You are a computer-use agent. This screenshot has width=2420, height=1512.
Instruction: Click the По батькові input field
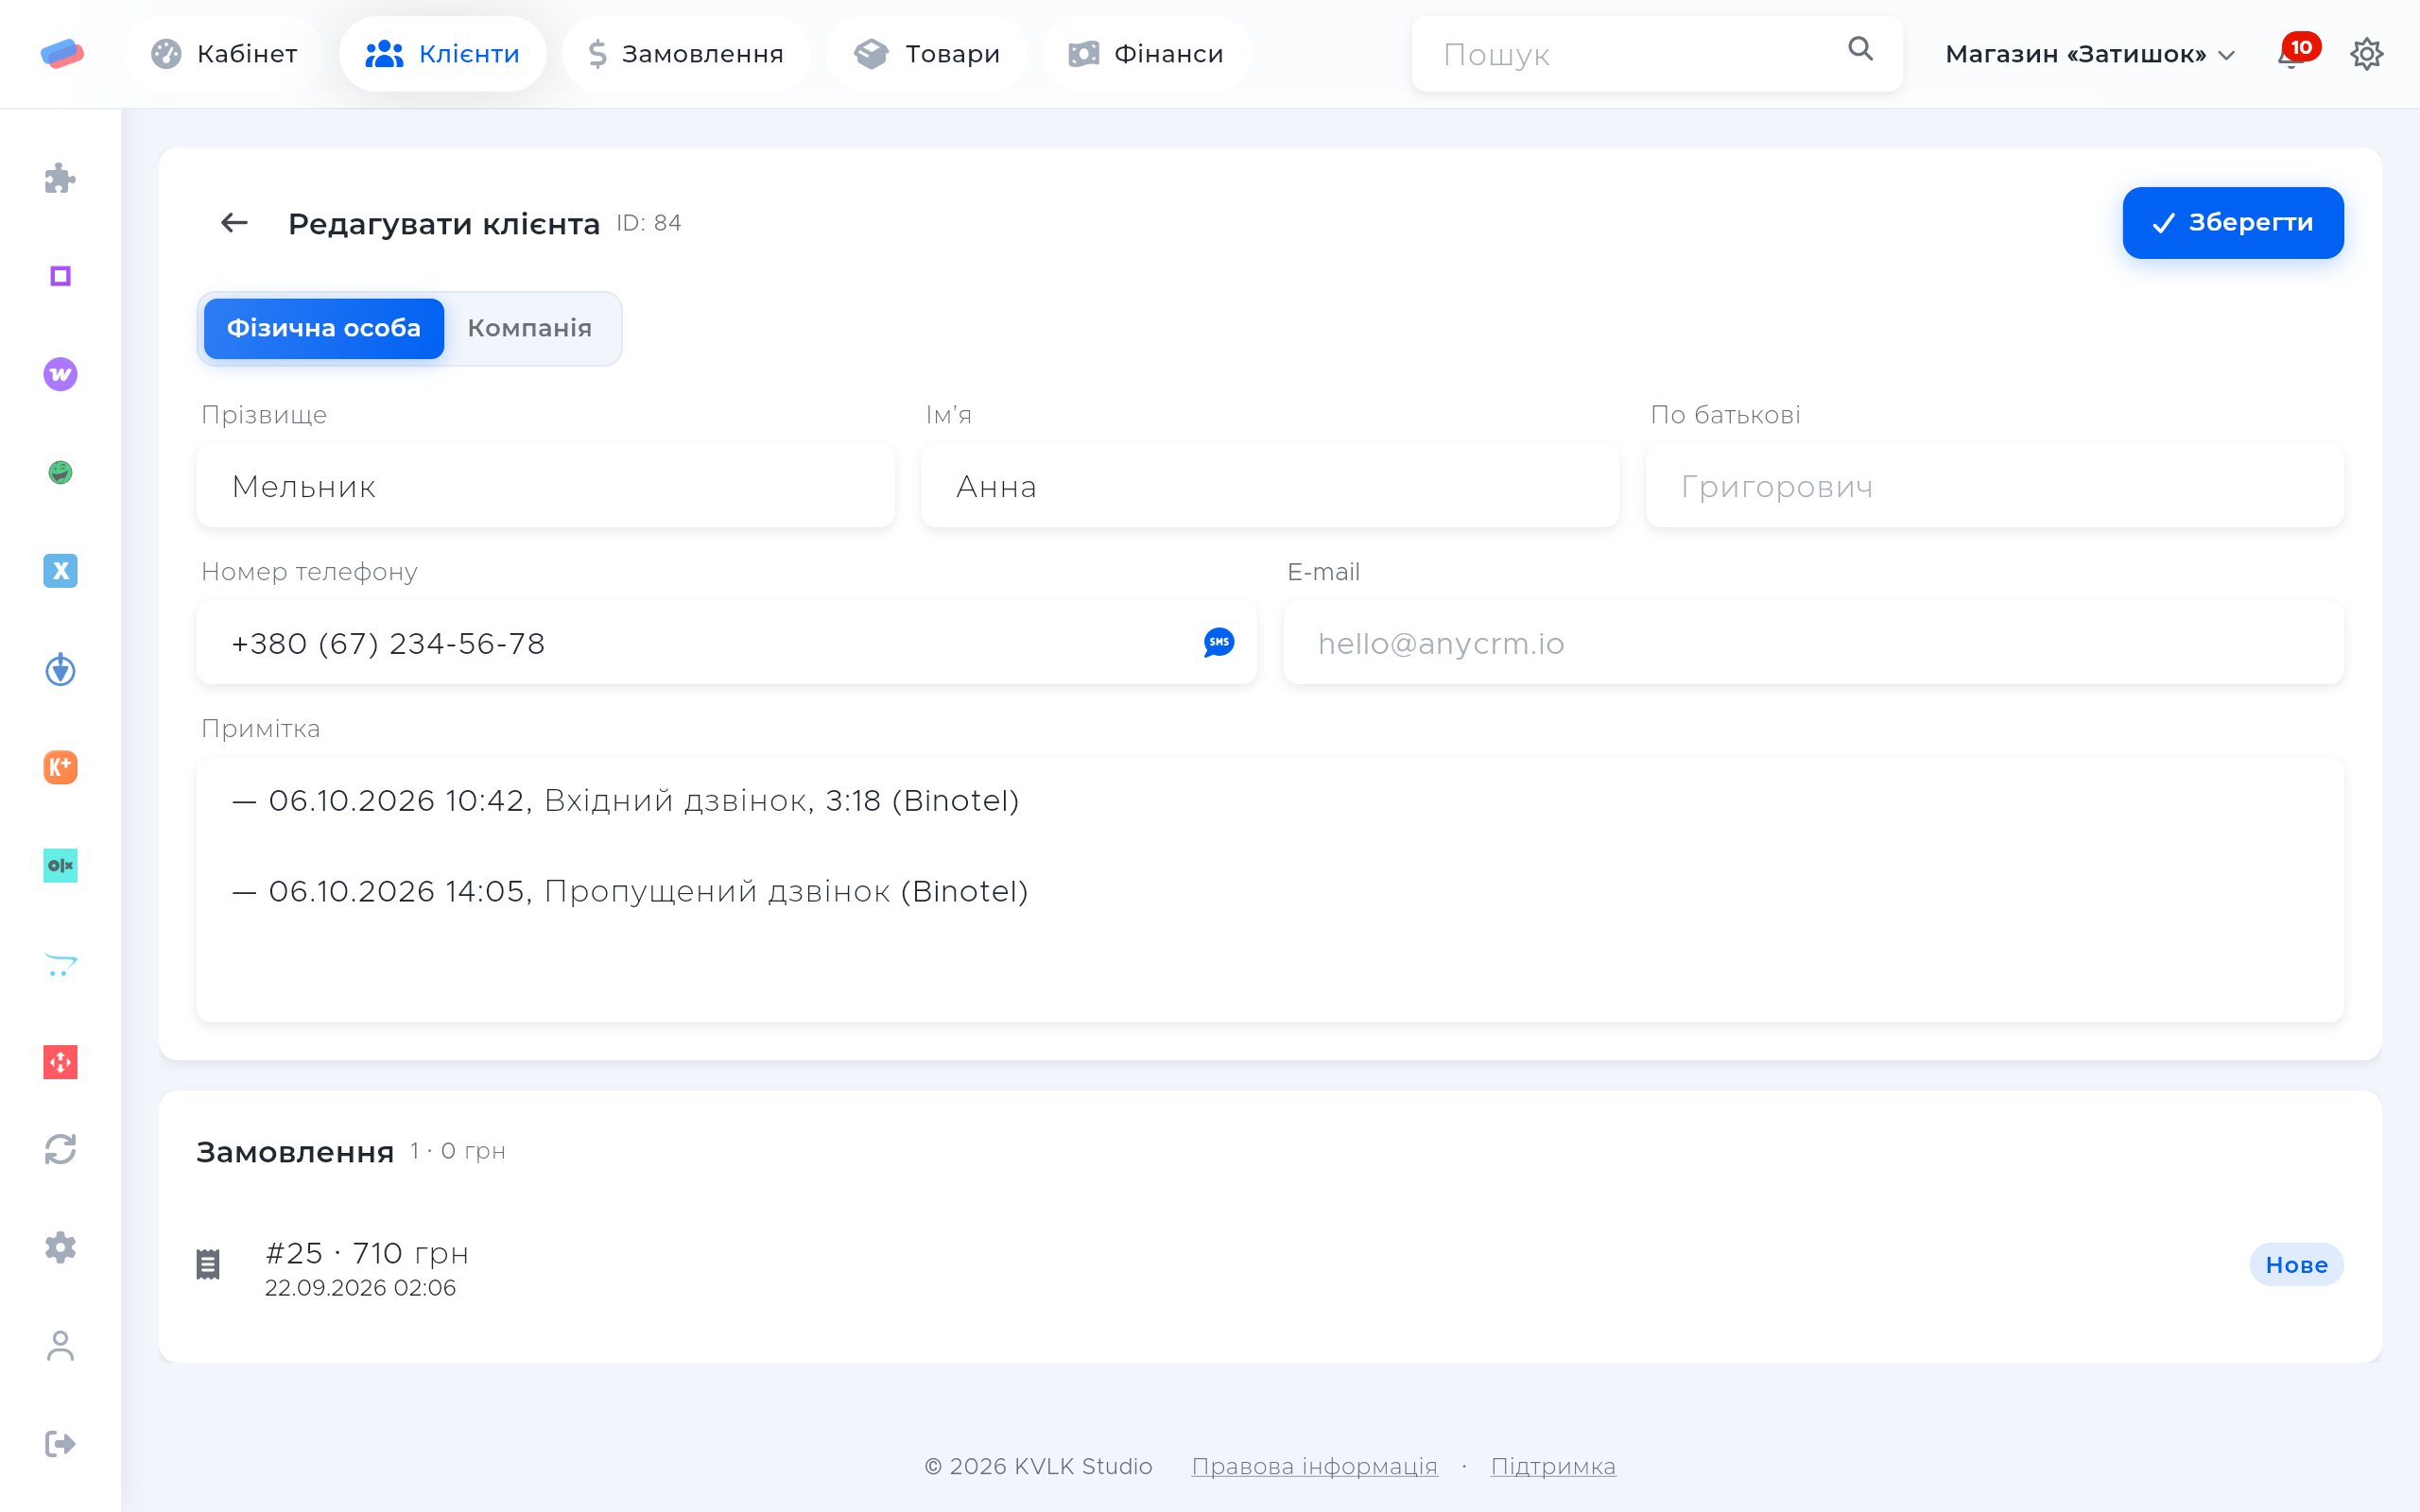(x=1994, y=486)
